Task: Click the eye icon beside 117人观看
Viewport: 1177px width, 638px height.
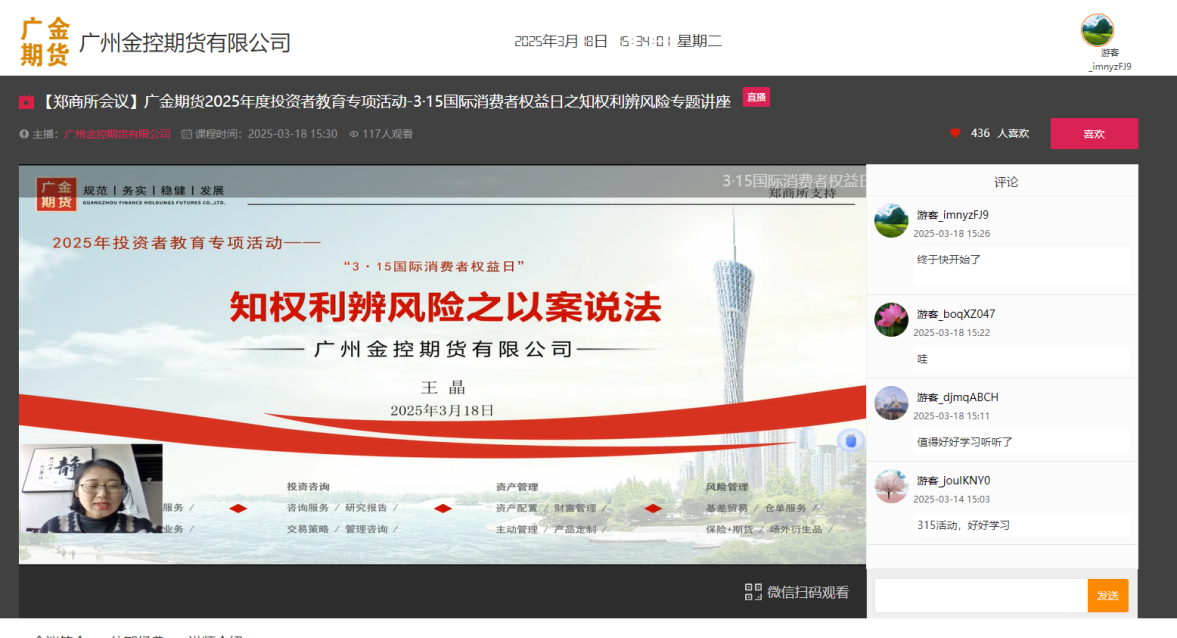Action: point(354,134)
